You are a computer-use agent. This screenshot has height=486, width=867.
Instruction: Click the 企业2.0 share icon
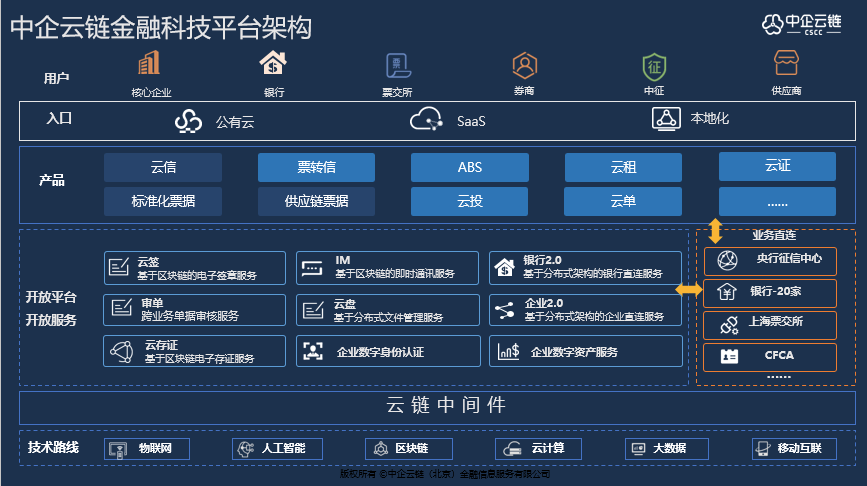tap(504, 310)
